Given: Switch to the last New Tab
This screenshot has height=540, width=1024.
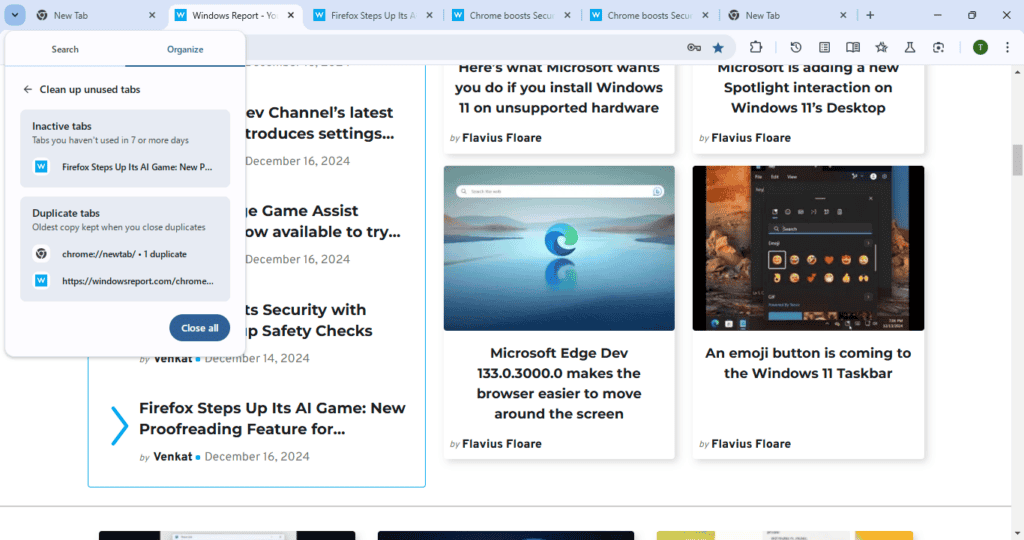Looking at the screenshot, I should click(787, 15).
